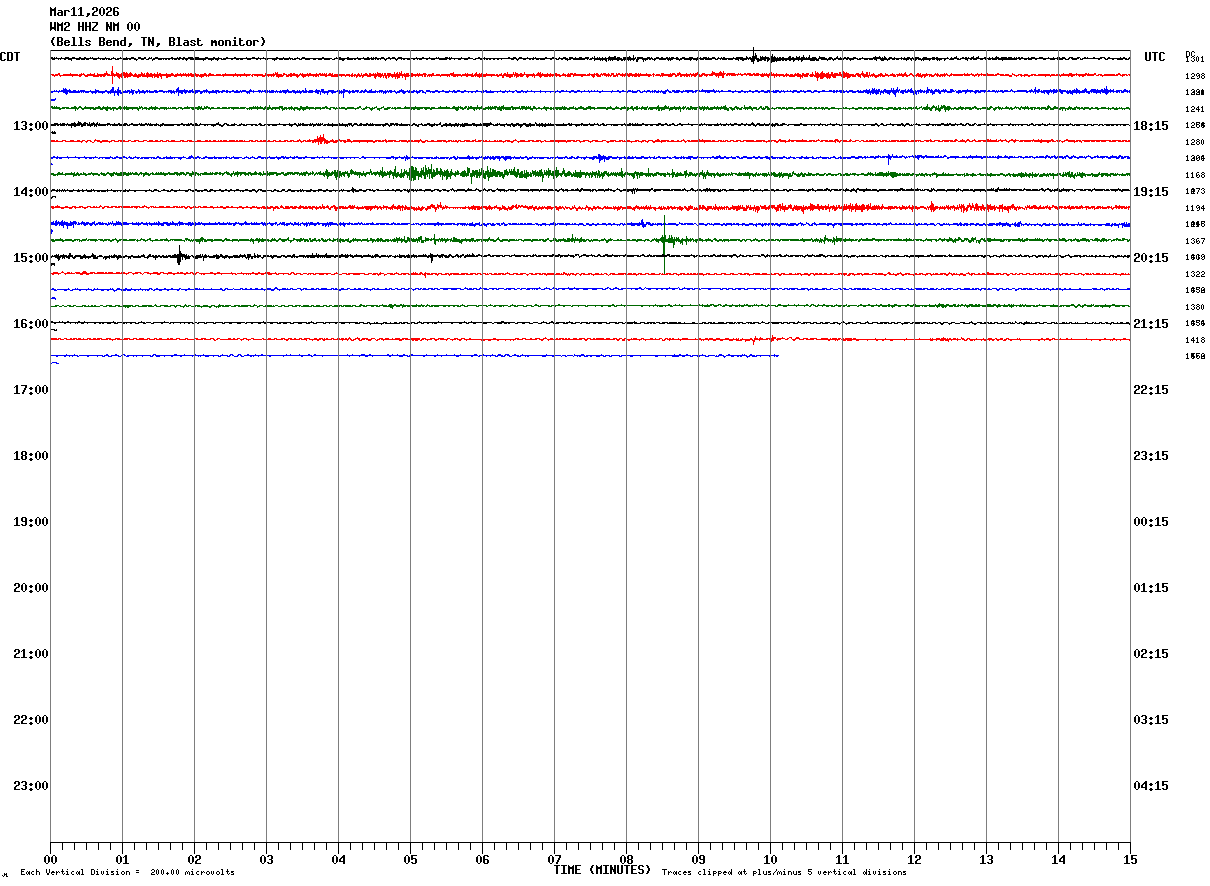Click the 19:15 UTC time label
This screenshot has height=886, width=1210.
(1151, 192)
